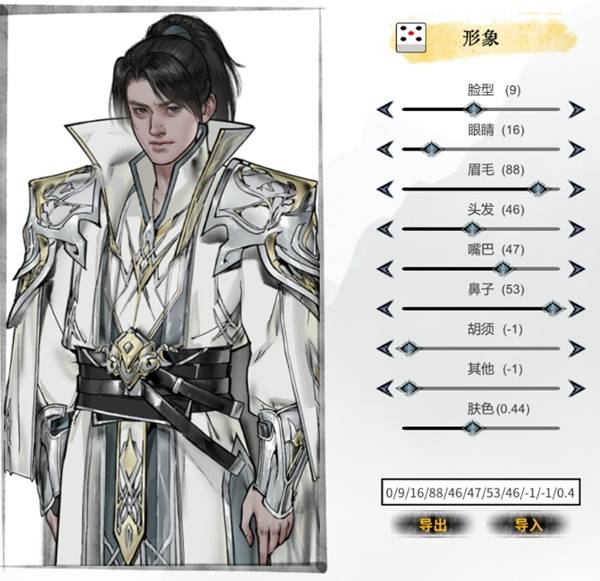Choose next 头发 hair style
Image resolution: width=600 pixels, height=581 pixels.
pyautogui.click(x=576, y=229)
